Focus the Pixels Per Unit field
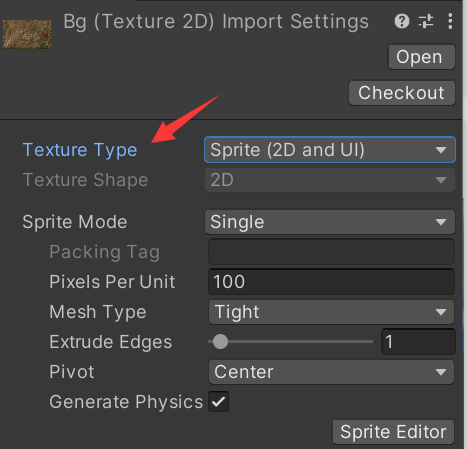 331,282
